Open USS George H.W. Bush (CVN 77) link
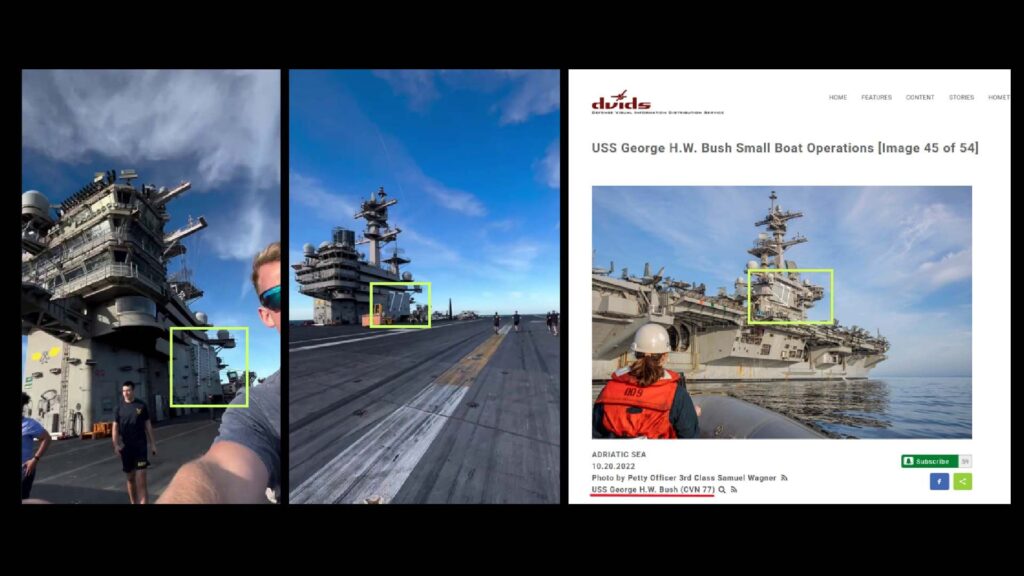 click(x=652, y=490)
